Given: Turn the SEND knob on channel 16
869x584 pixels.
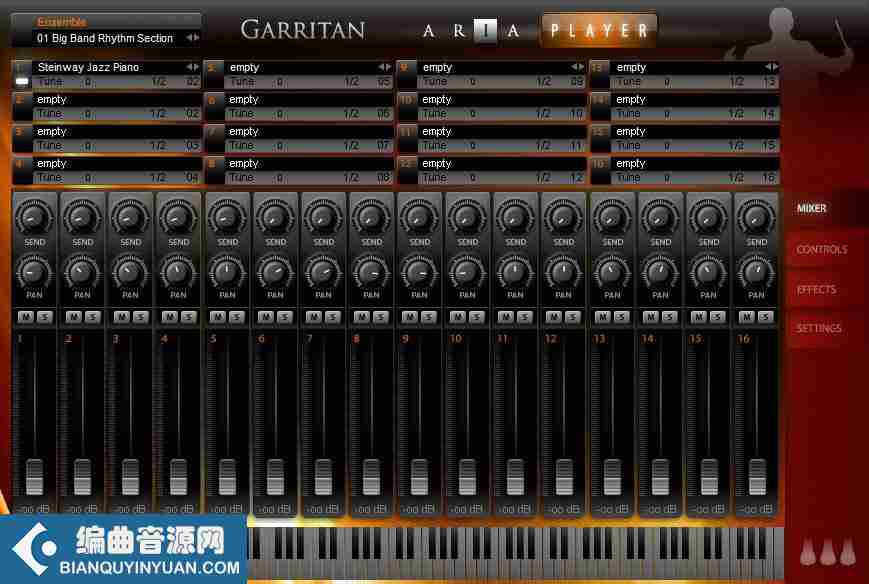Looking at the screenshot, I should tap(756, 218).
